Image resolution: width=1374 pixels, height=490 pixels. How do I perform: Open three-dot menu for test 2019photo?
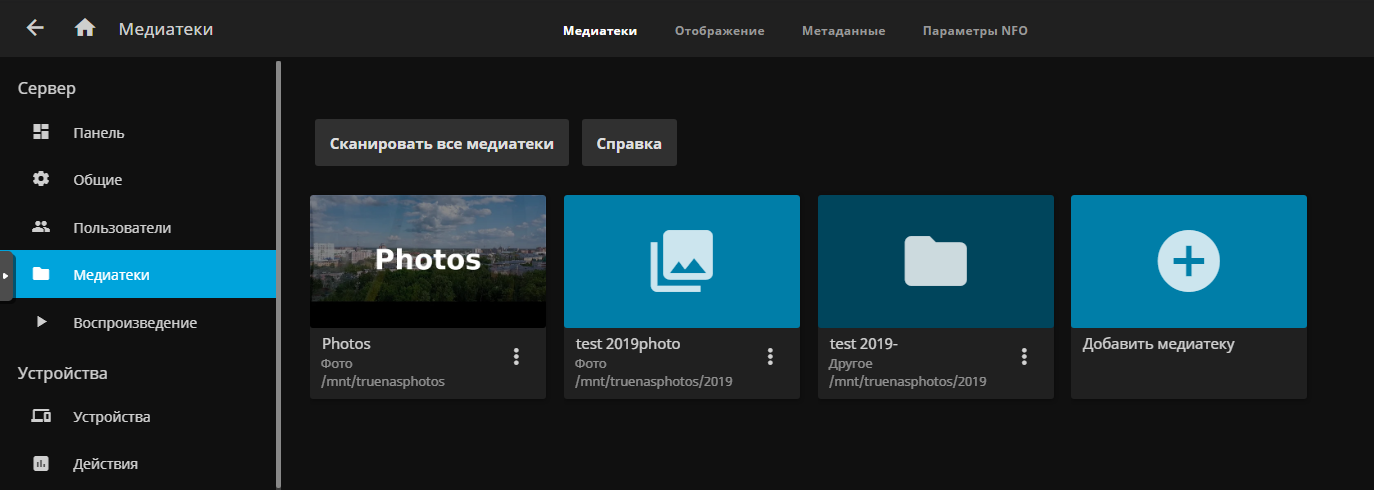coord(770,356)
